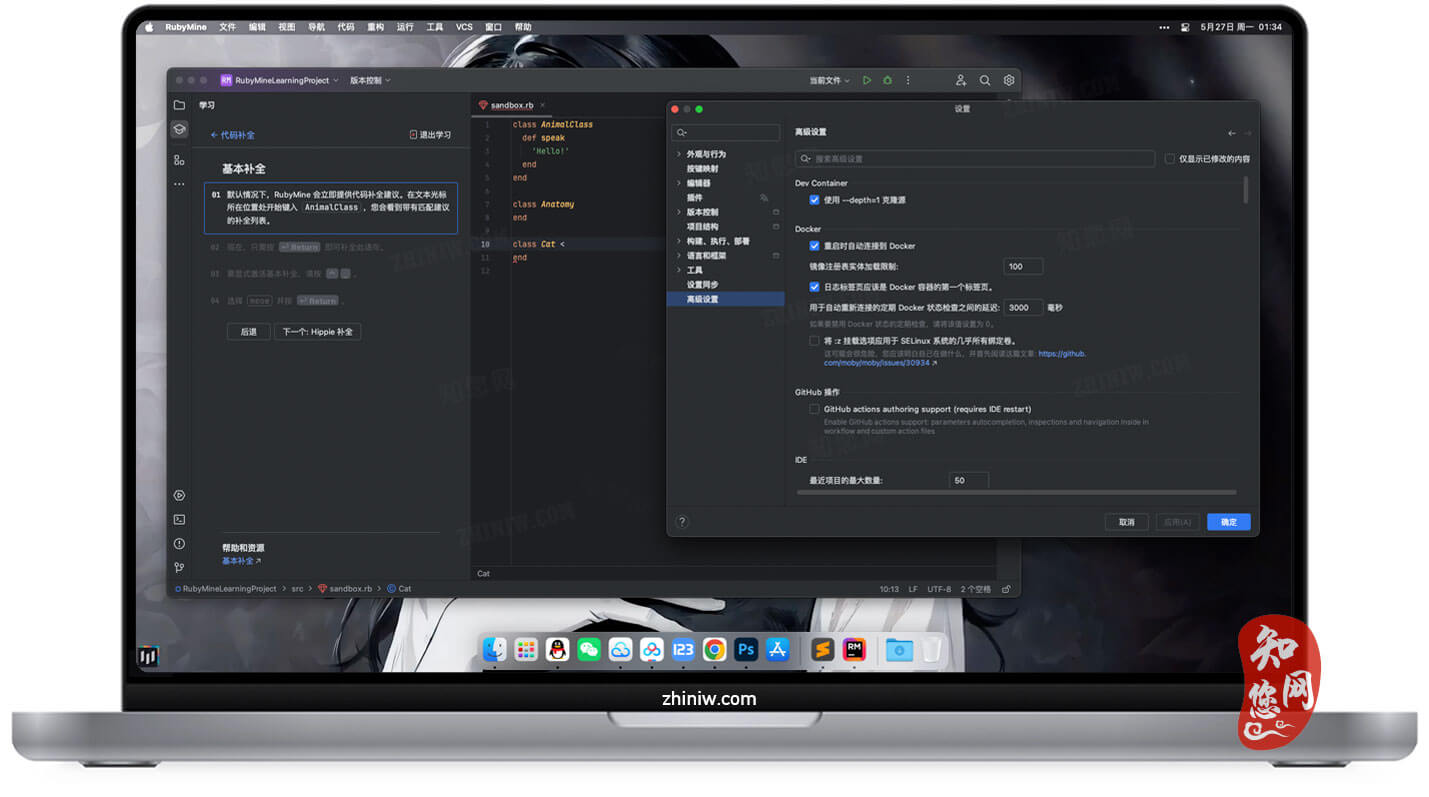Enable the ':z 挂载选项' SELinux checkbox
Viewport: 1429px width, 797px height.
click(x=814, y=341)
